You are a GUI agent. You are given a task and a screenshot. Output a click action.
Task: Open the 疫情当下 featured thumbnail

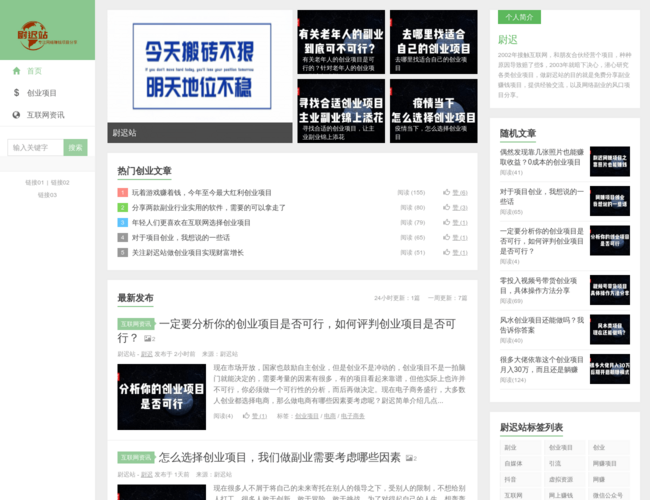click(x=433, y=110)
